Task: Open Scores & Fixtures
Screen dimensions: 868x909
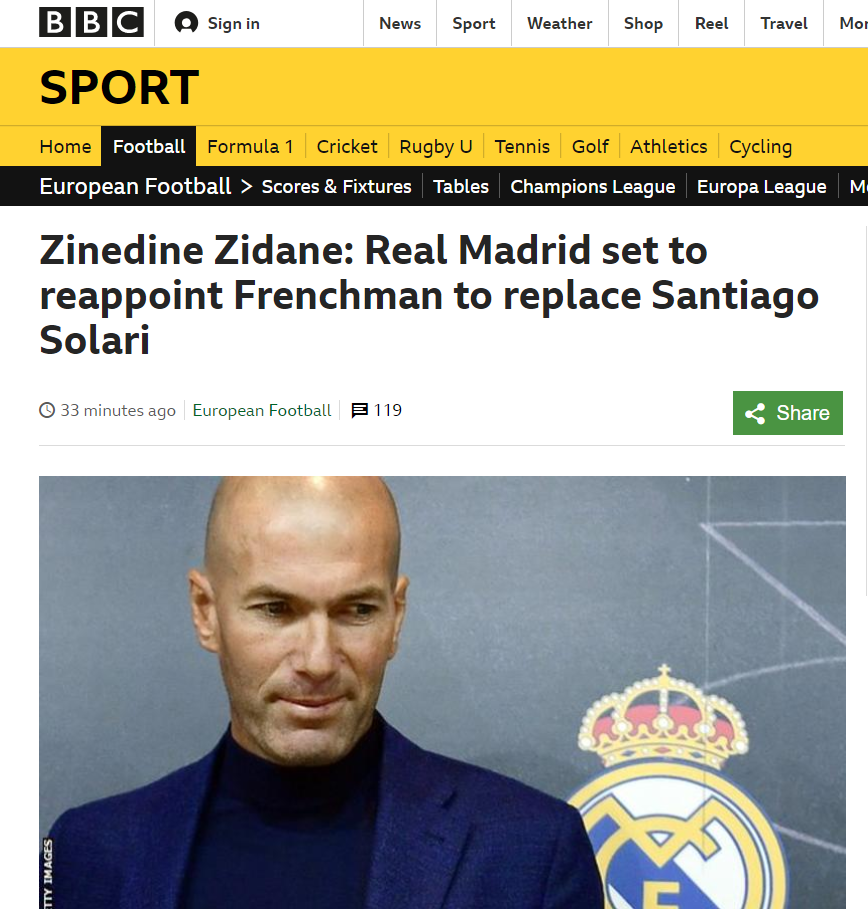Action: coord(336,187)
